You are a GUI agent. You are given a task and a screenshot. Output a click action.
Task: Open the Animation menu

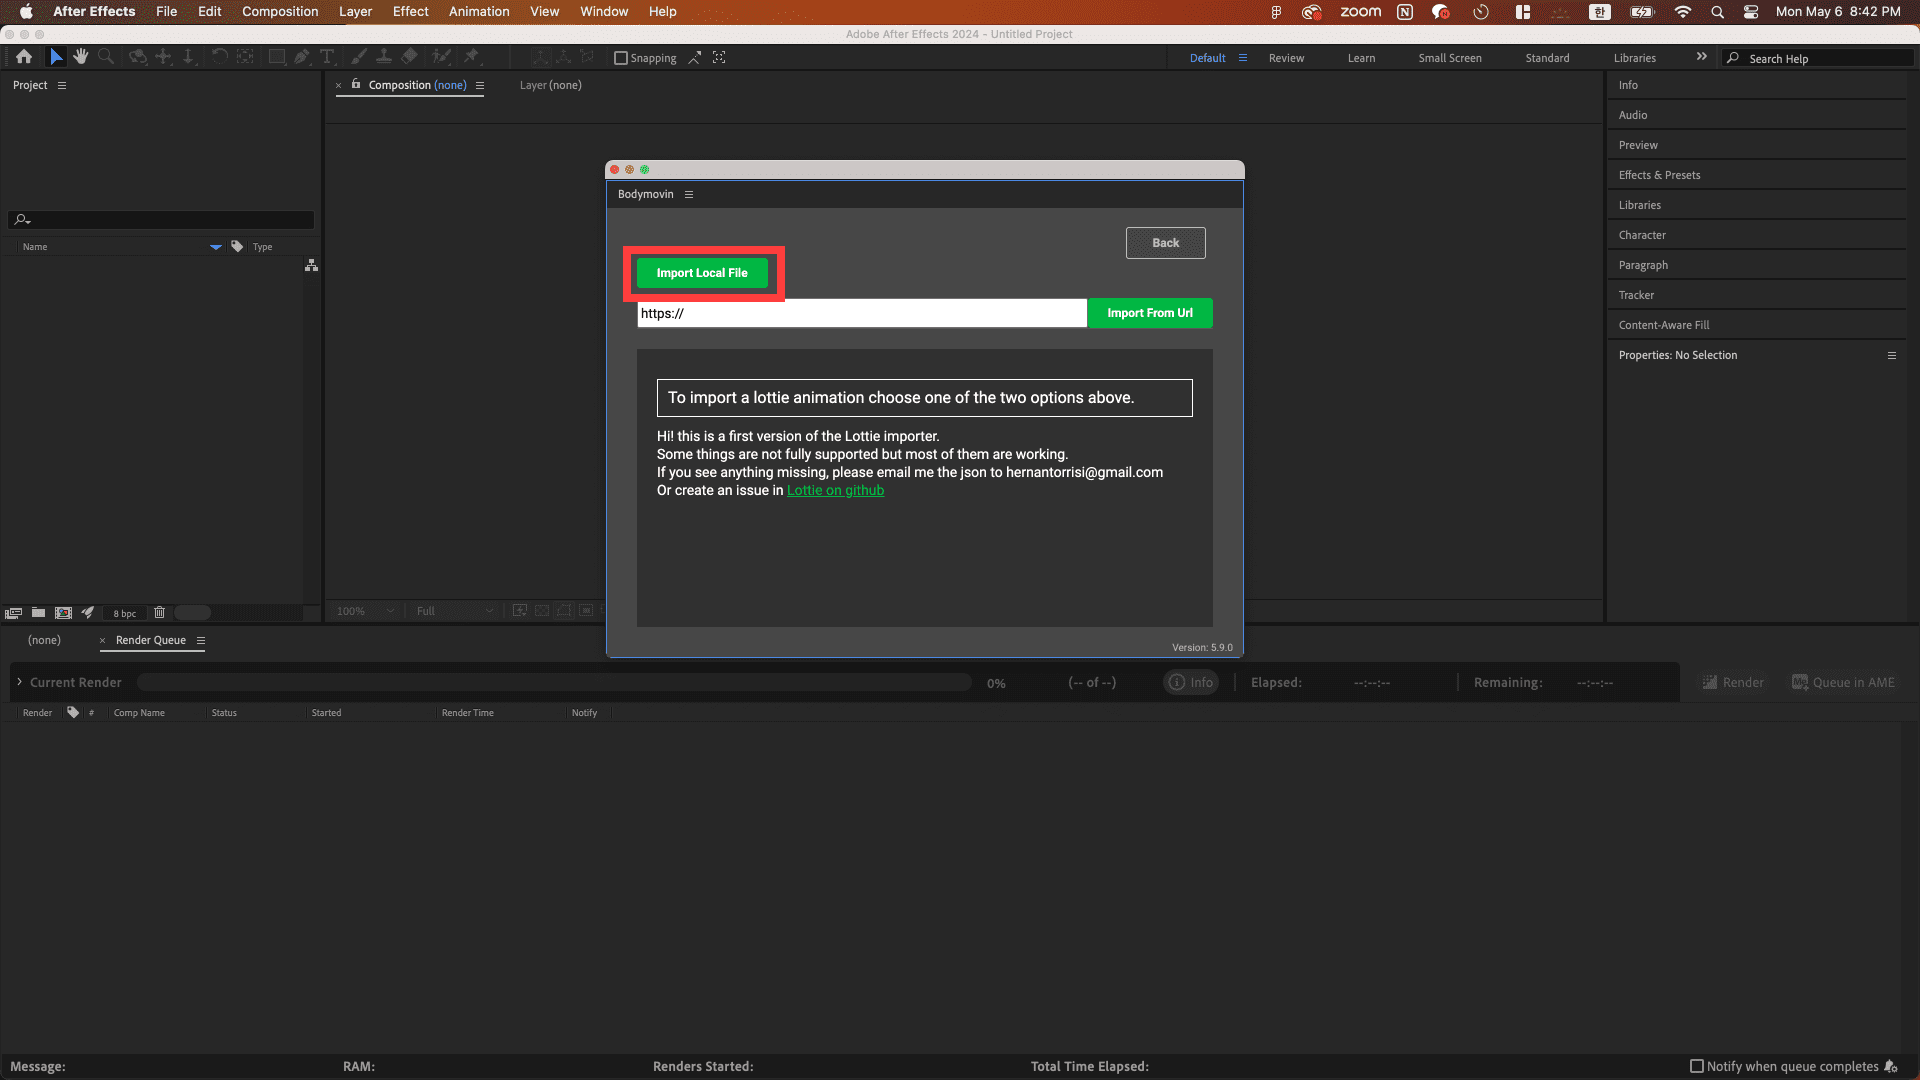pyautogui.click(x=479, y=12)
